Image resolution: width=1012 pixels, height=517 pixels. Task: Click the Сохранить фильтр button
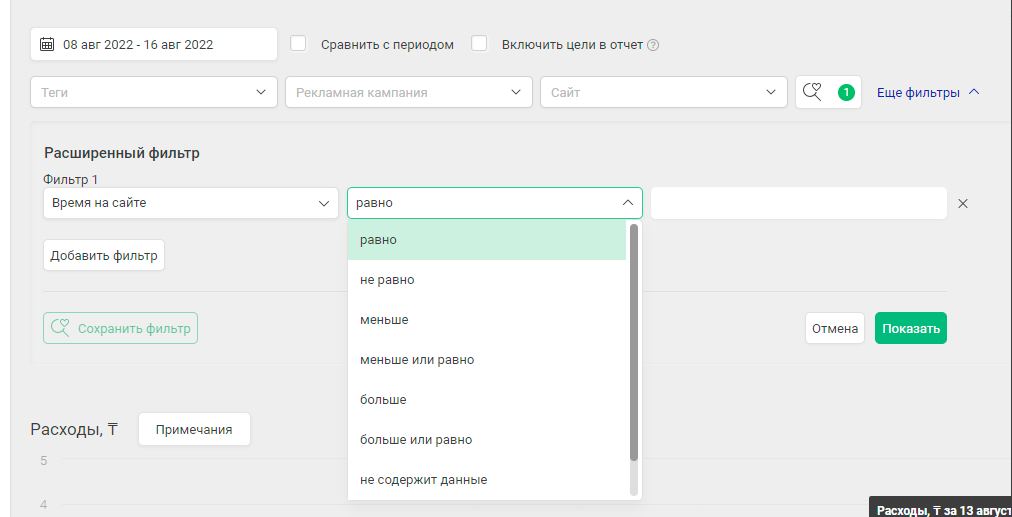121,329
